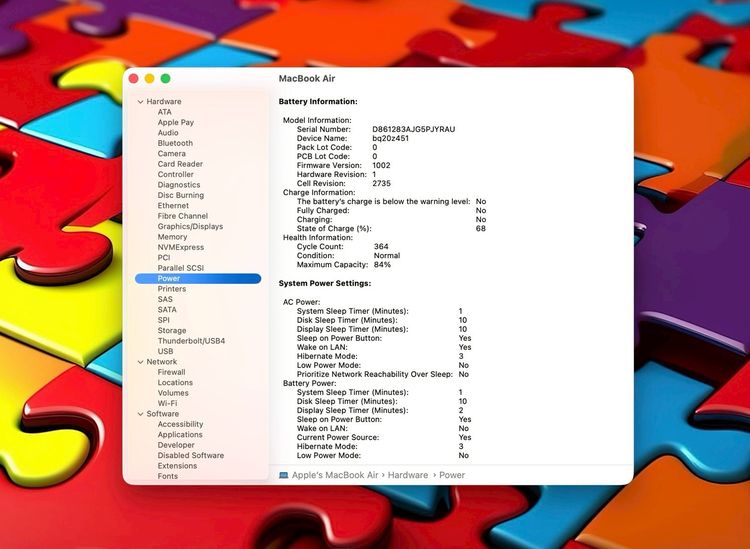Select Graphics/Displays in the sidebar

tap(190, 227)
